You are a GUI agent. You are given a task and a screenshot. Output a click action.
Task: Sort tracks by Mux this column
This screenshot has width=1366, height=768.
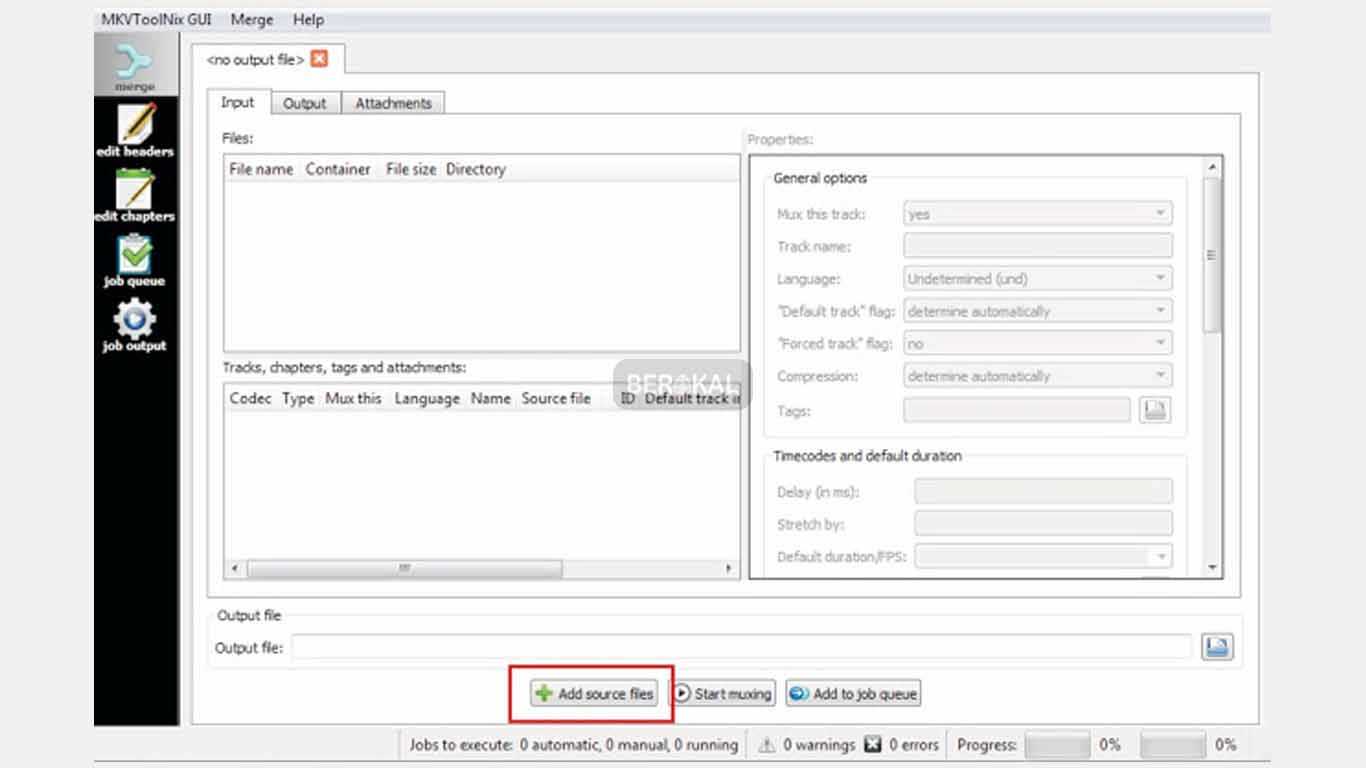point(354,398)
